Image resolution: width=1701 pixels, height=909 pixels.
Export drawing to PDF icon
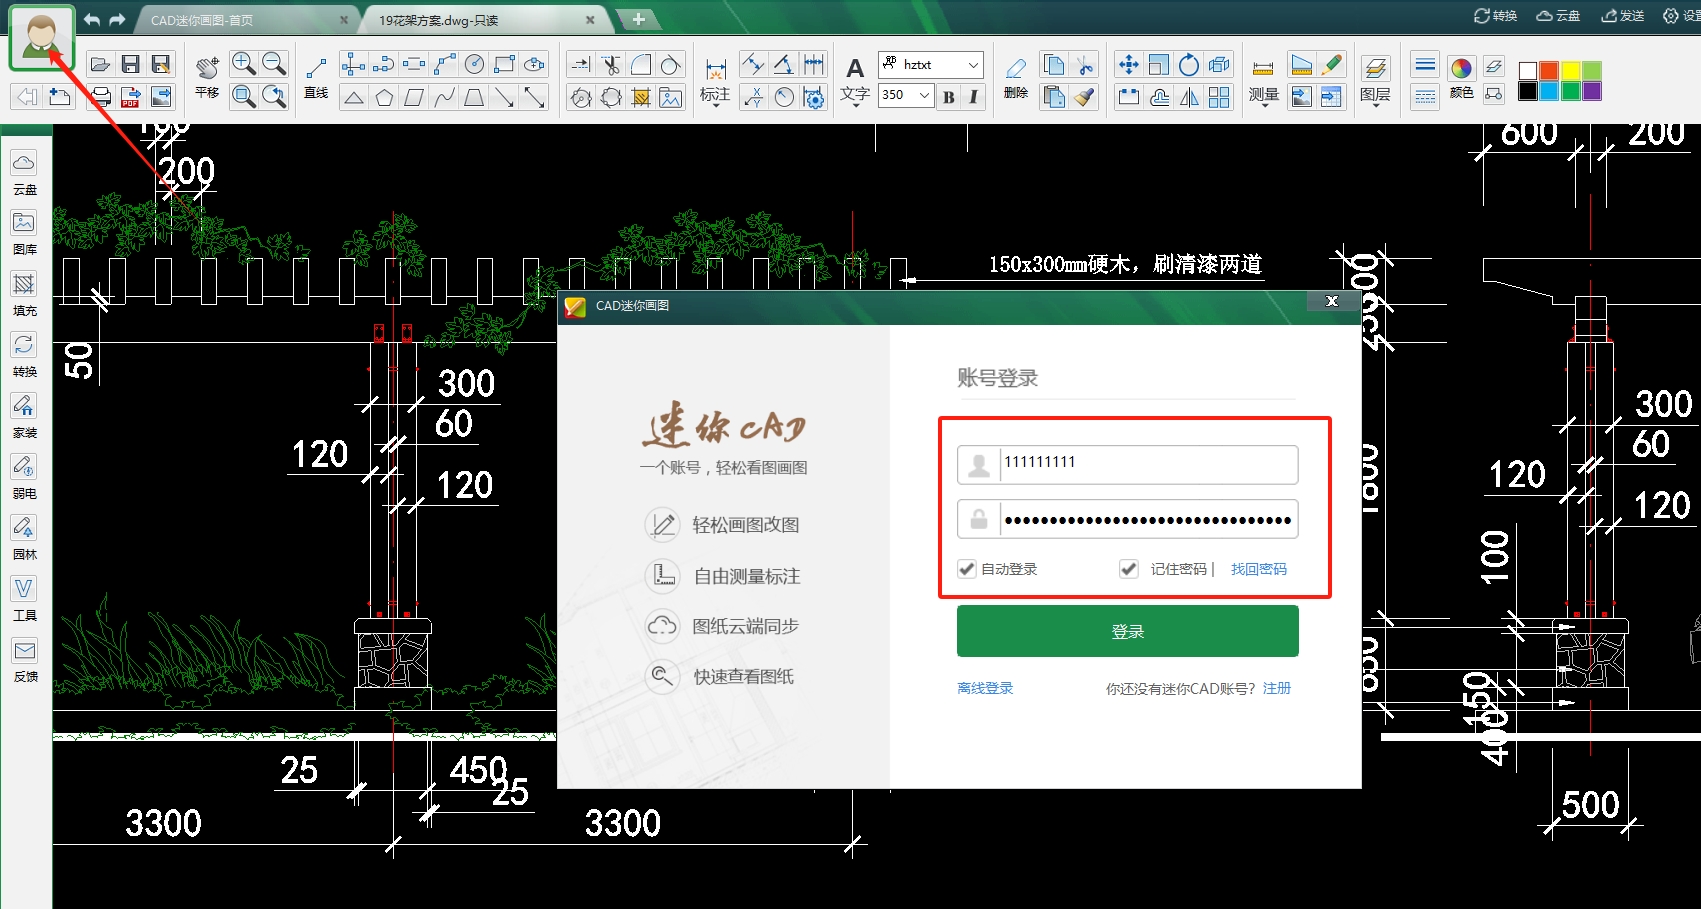130,97
